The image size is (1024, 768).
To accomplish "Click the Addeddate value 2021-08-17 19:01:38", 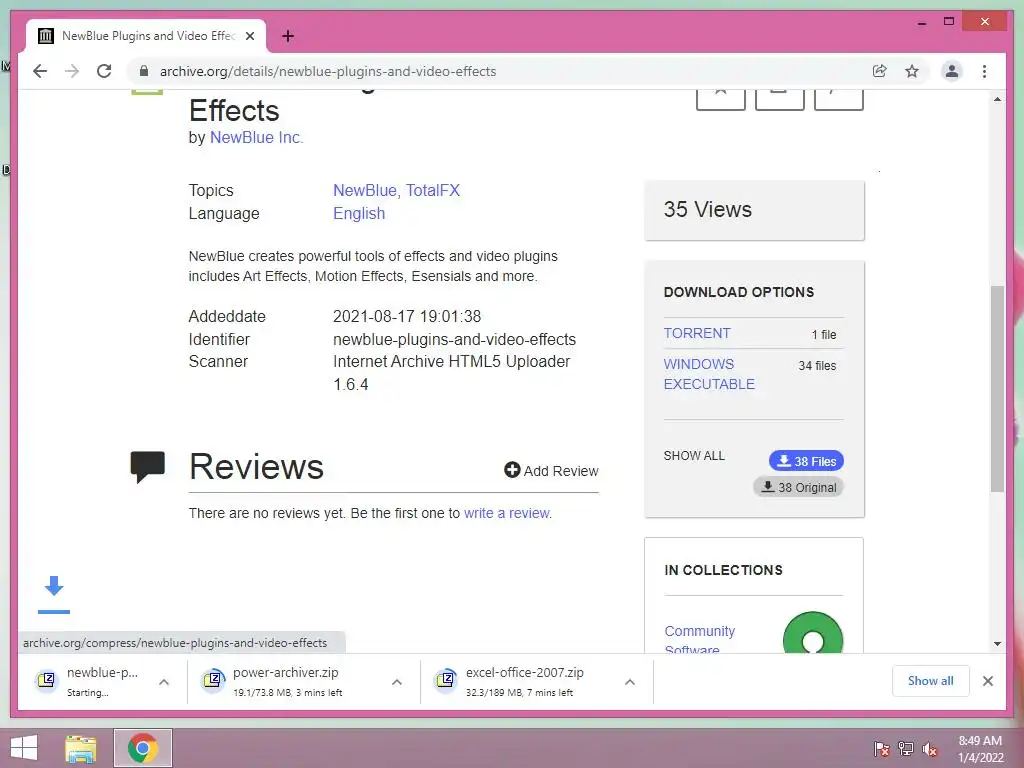I will pyautogui.click(x=407, y=316).
